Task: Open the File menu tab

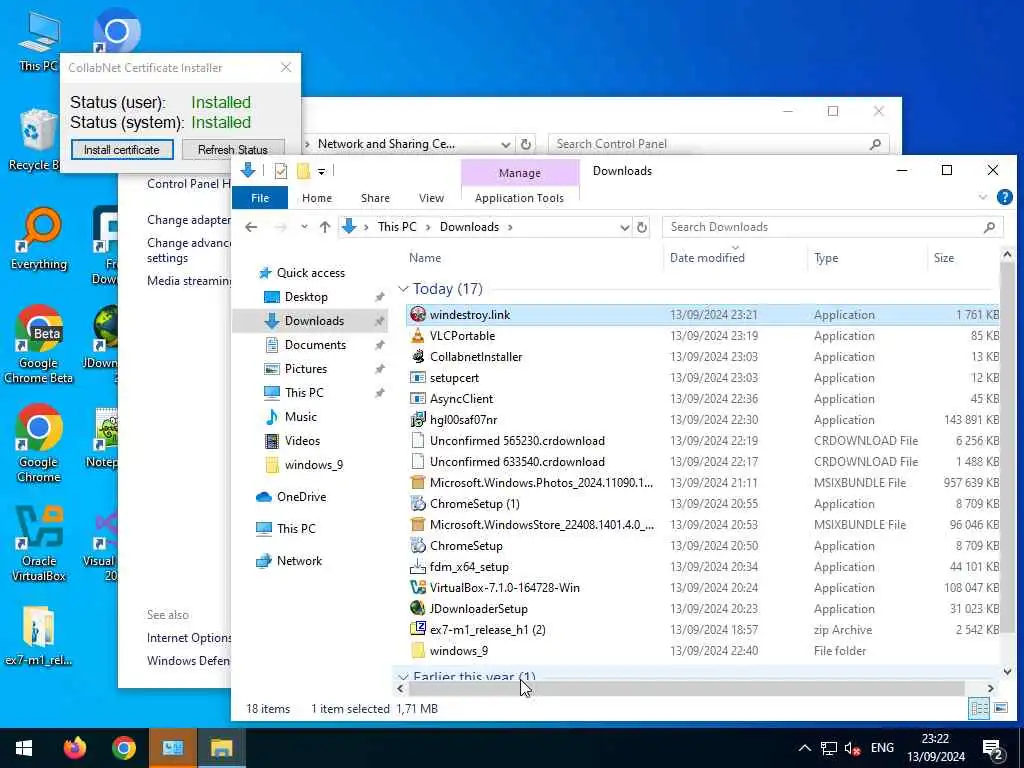Action: [260, 198]
